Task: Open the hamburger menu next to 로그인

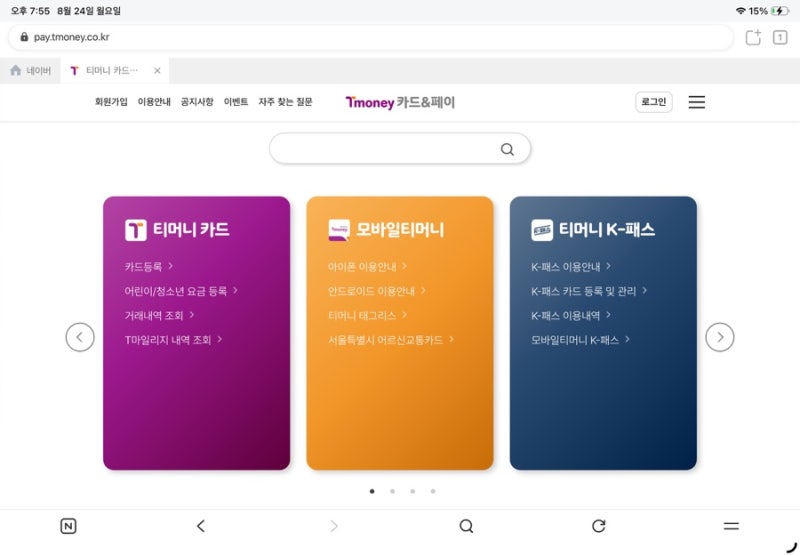Action: [696, 102]
